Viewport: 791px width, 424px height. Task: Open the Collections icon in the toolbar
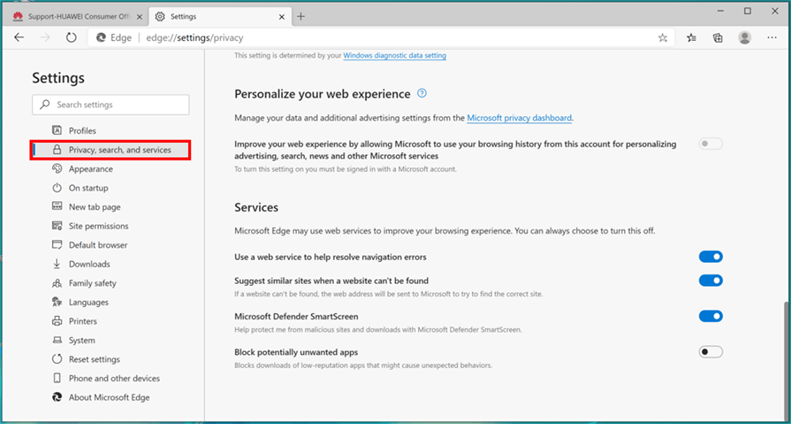[x=718, y=38]
